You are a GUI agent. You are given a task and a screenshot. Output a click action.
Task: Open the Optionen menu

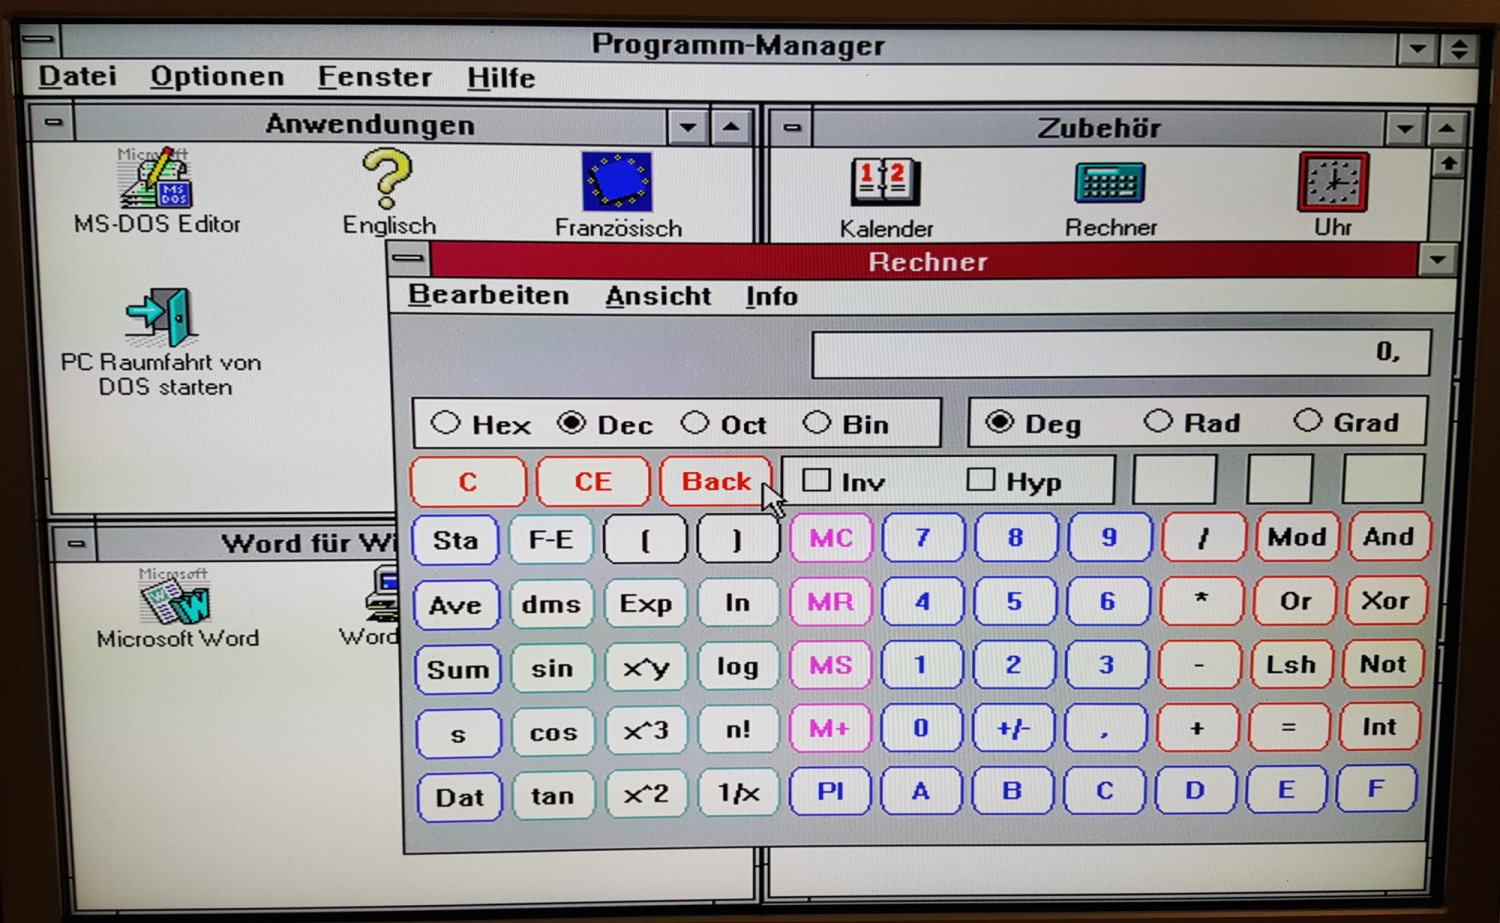tap(217, 76)
